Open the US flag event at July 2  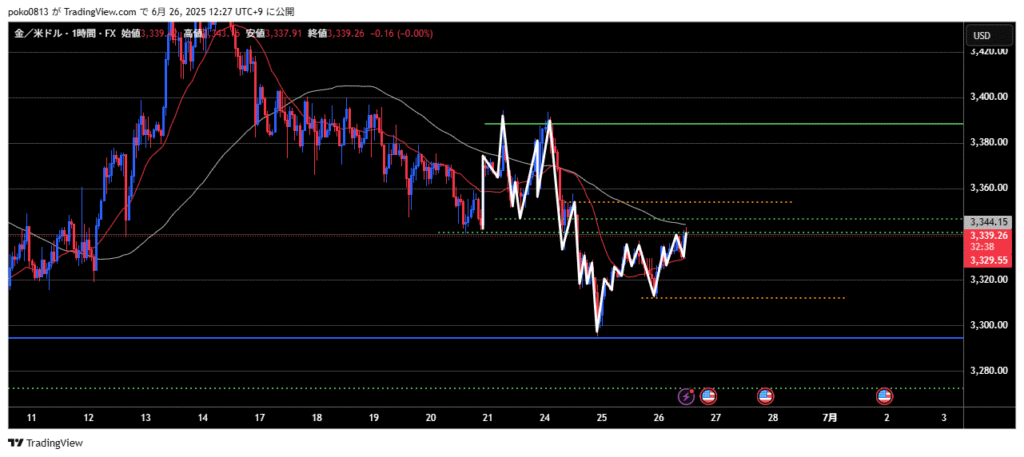pyautogui.click(x=885, y=396)
